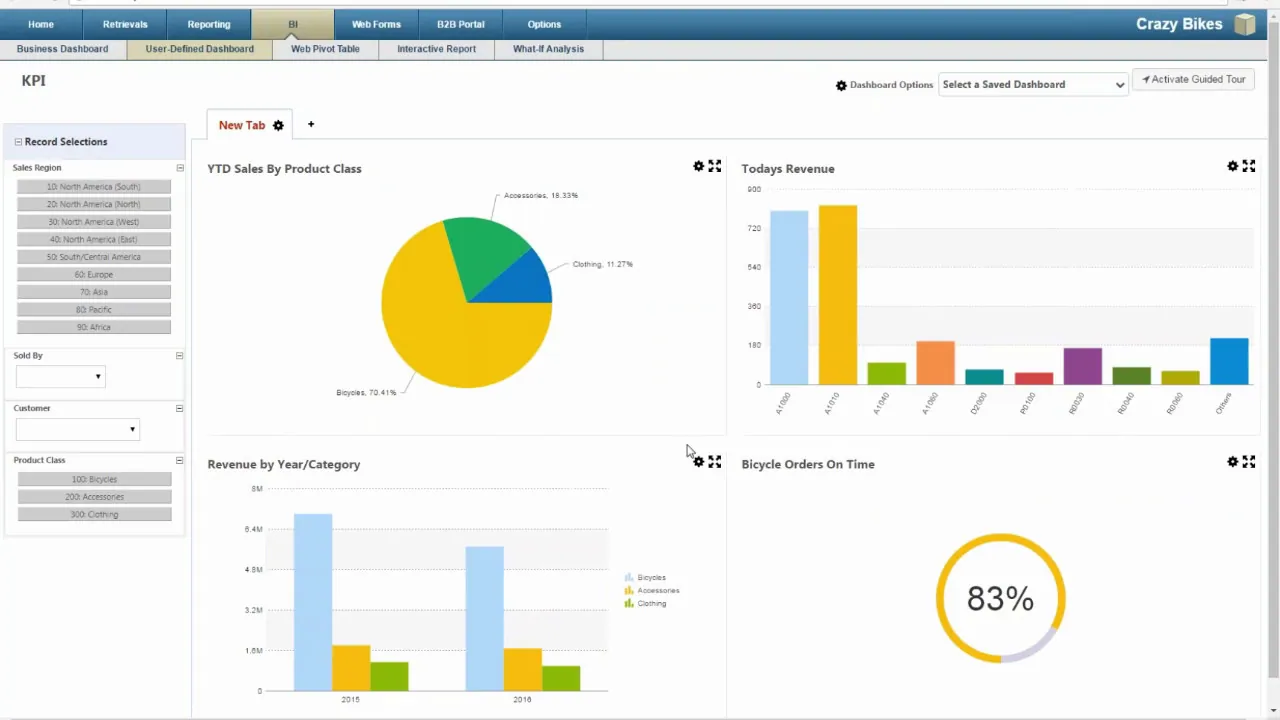The height and width of the screenshot is (720, 1280).
Task: Open settings gear for YTD Sales chart
Action: coord(698,166)
